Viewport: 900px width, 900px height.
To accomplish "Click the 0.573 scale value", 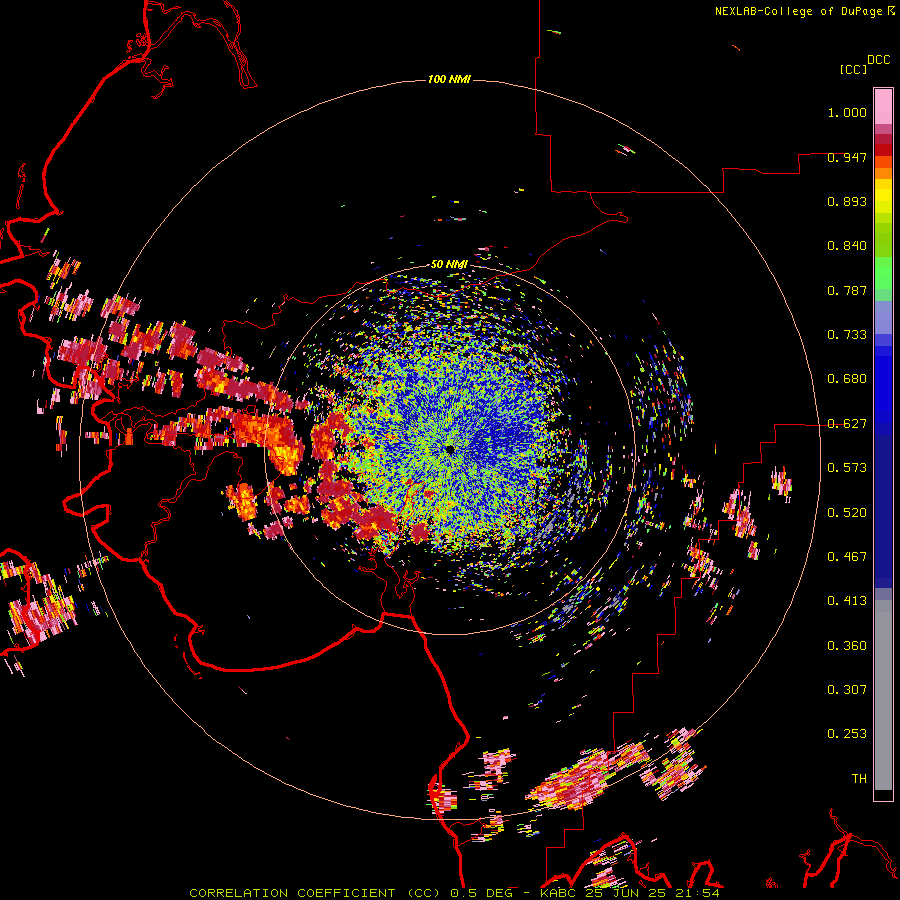I will 847,468.
